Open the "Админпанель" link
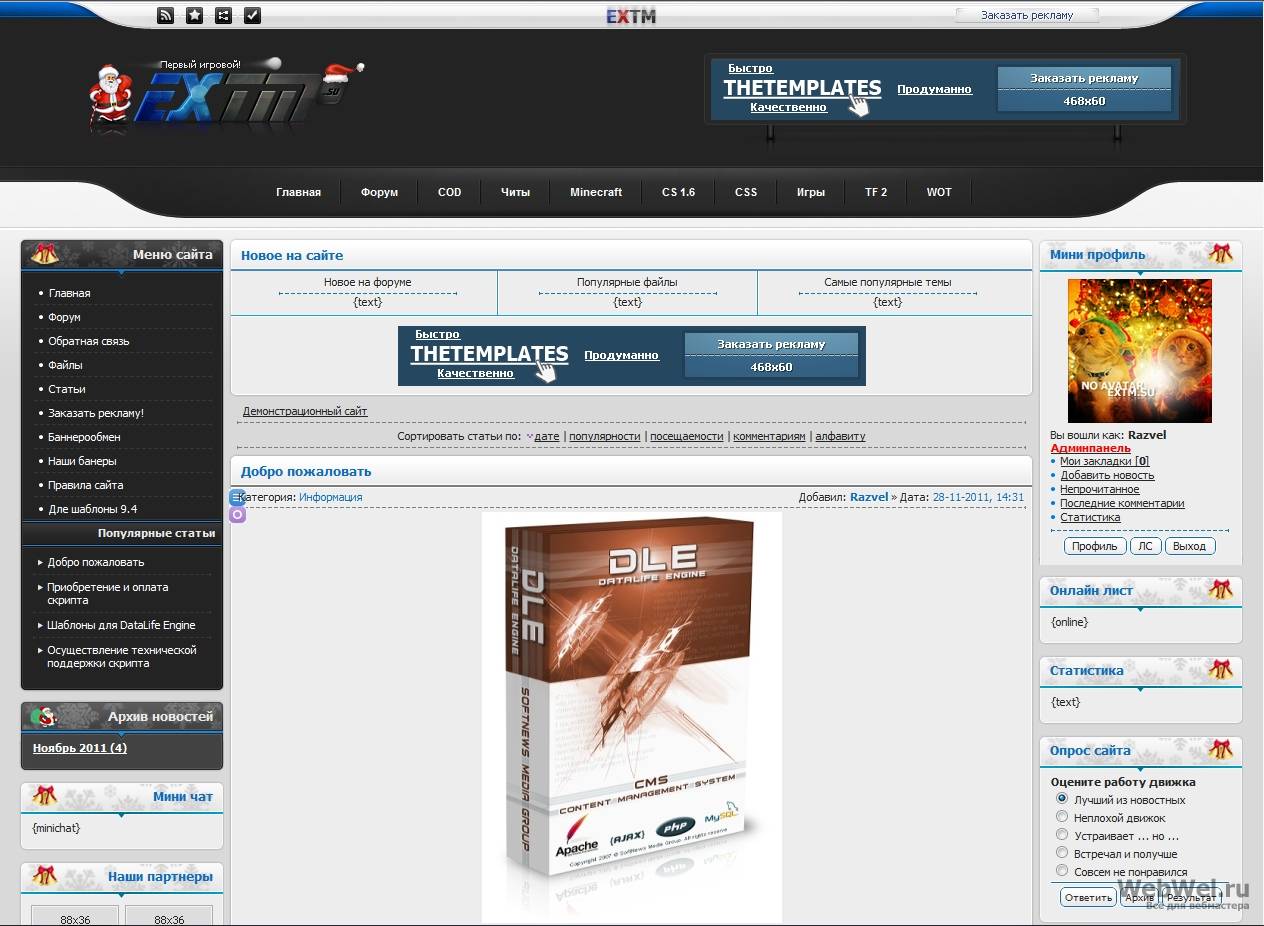The height and width of the screenshot is (926, 1264). 1090,448
